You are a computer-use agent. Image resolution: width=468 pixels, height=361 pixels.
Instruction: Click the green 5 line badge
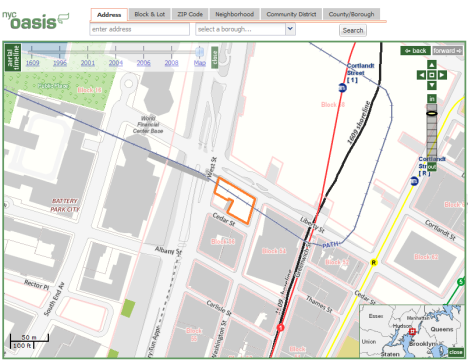pyautogui.click(x=461, y=282)
